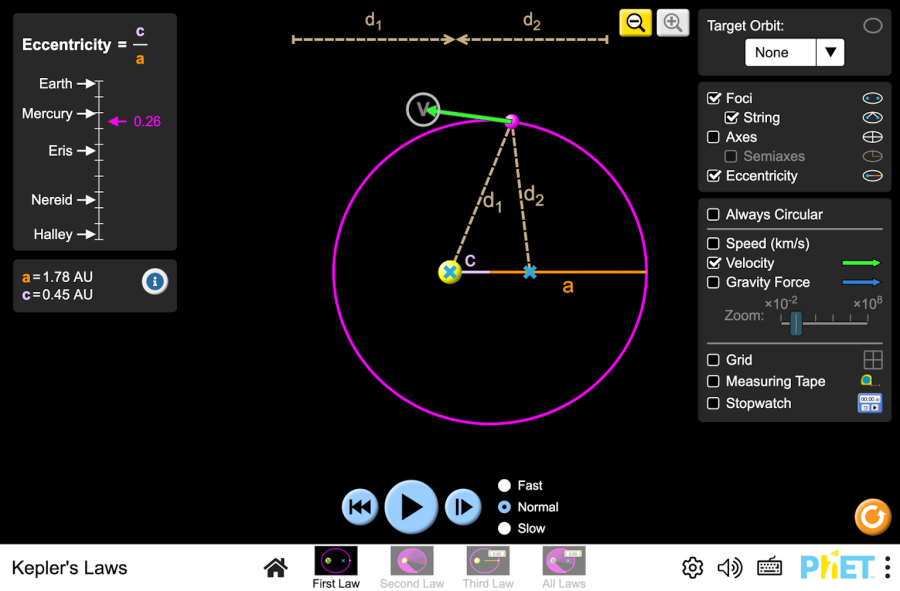Enable the Axes checkbox
This screenshot has width=900, height=591.
click(x=714, y=137)
